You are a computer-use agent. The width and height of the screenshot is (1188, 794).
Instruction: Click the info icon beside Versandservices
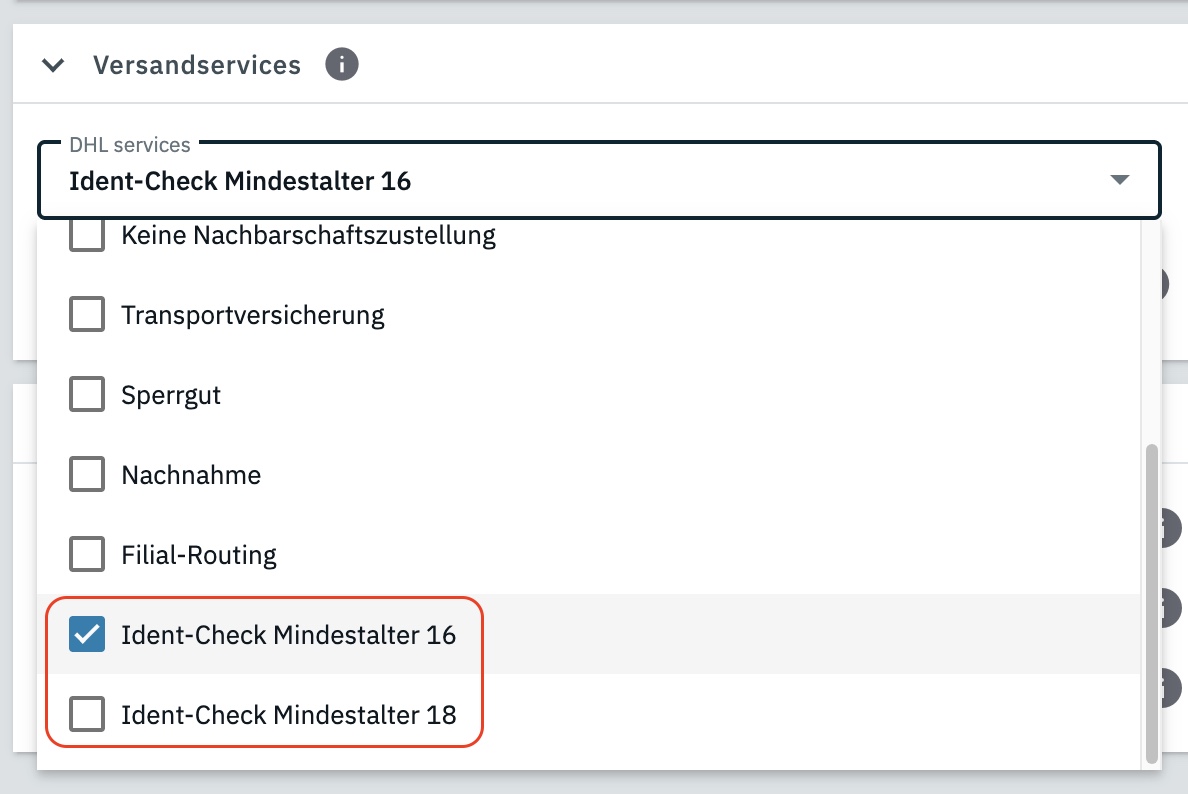pos(342,66)
